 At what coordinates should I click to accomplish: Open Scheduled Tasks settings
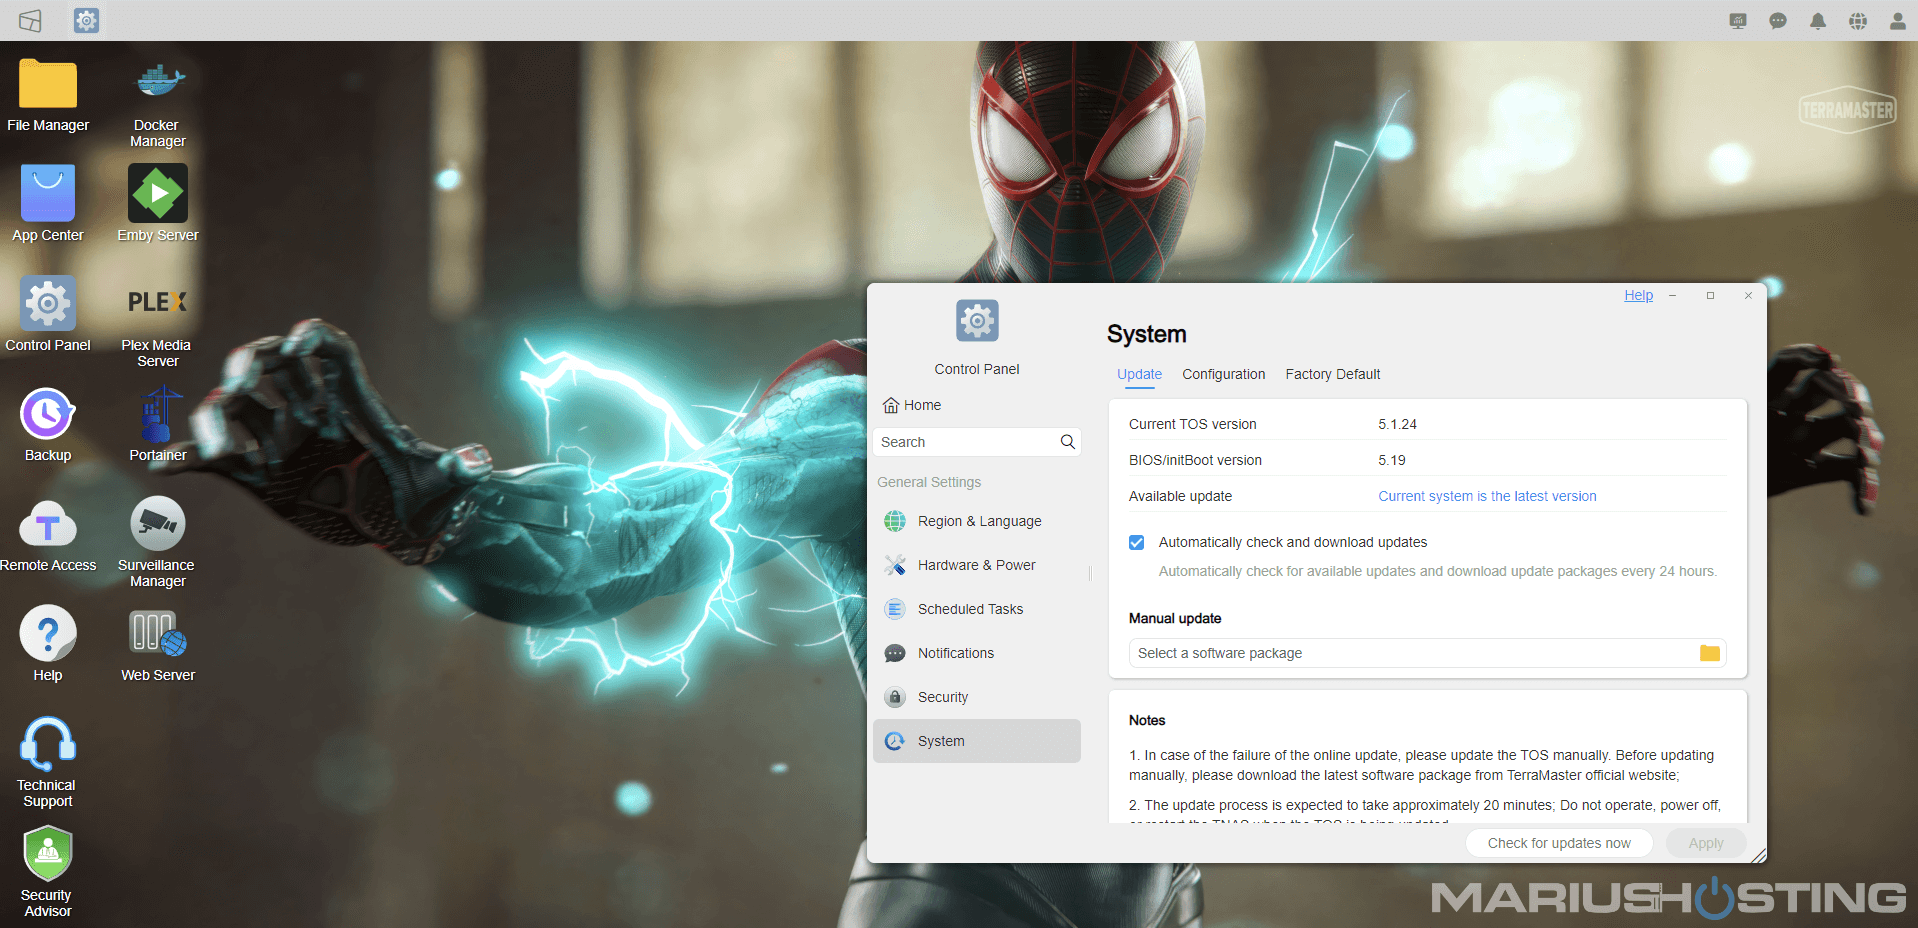point(977,609)
